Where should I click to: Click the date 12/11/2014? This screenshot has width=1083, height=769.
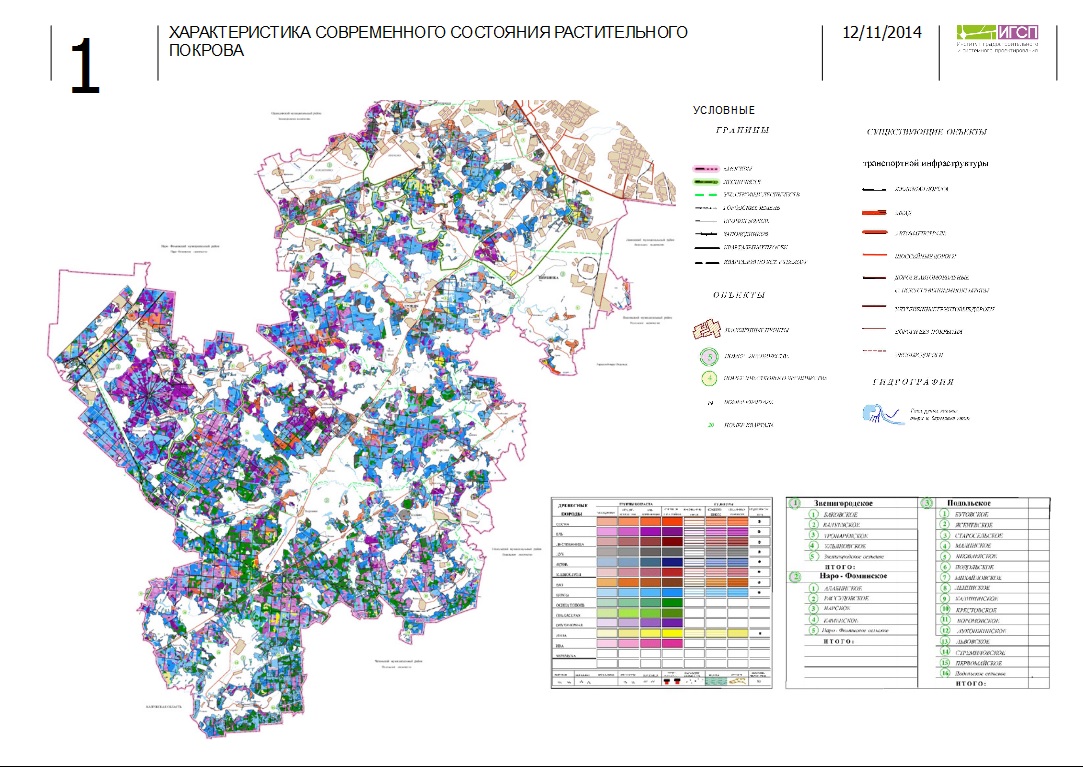(882, 32)
